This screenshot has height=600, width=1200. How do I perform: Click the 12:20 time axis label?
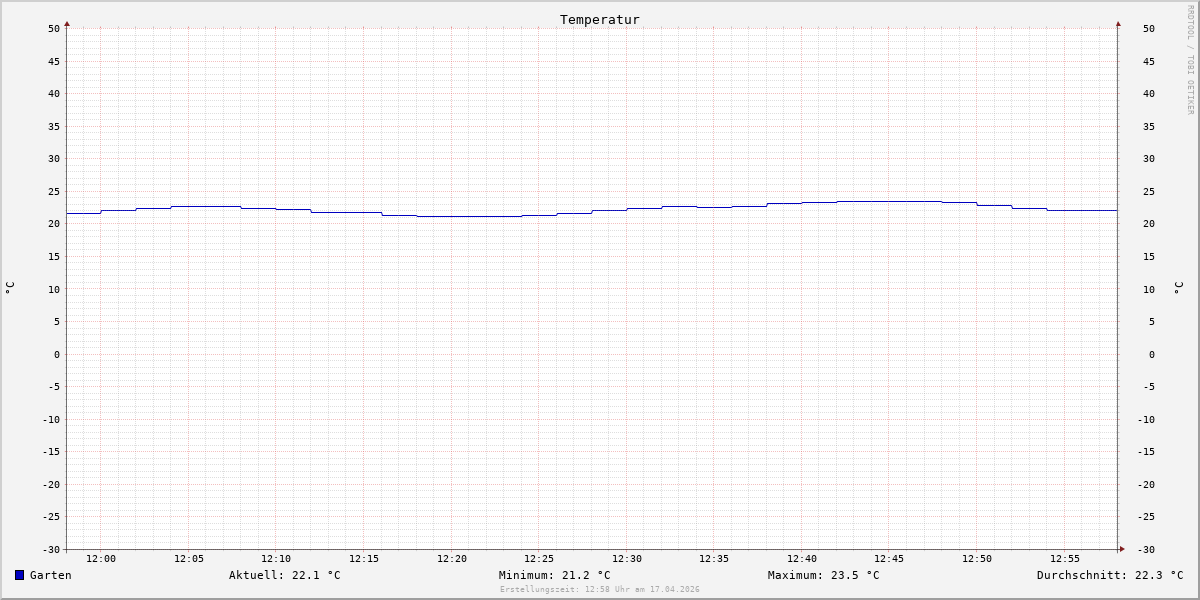452,559
